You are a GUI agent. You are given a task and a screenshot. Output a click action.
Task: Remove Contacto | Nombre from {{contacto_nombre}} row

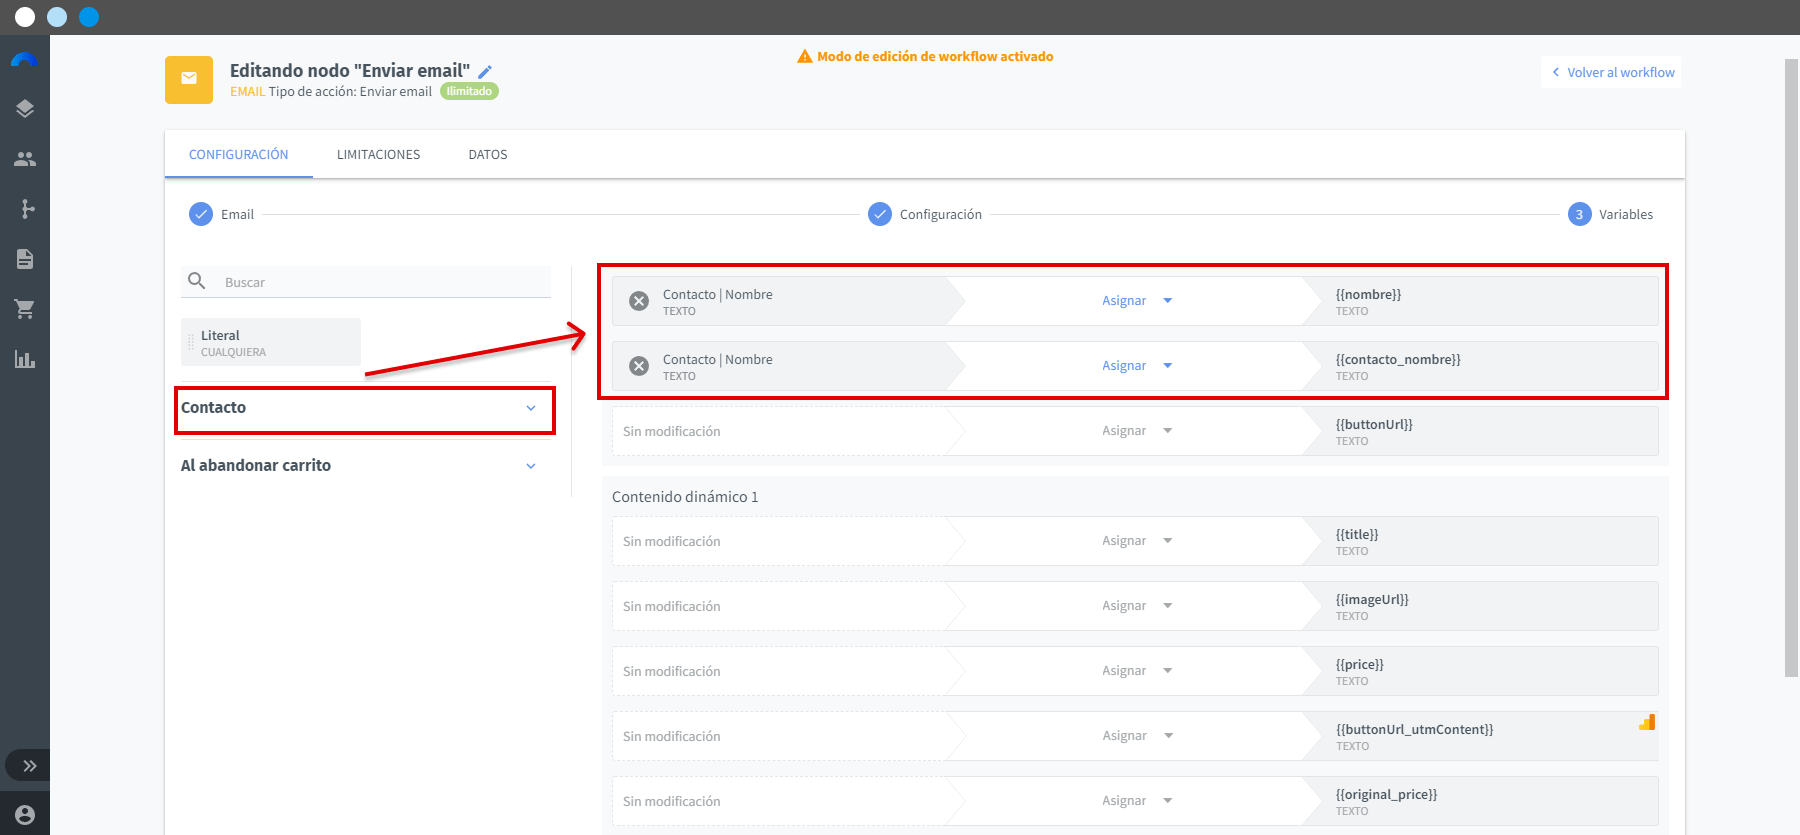pos(639,366)
